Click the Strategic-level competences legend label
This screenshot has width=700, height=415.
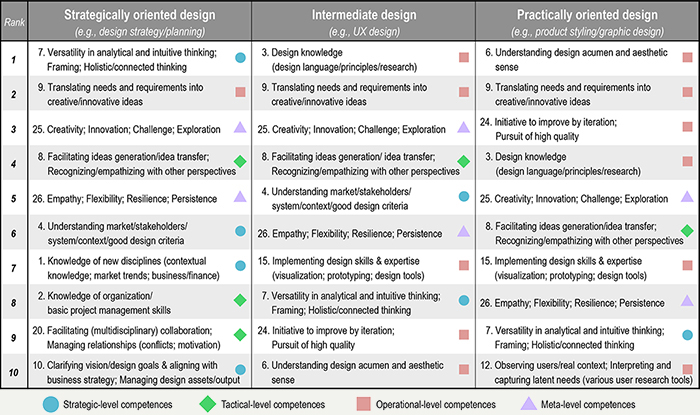pos(117,405)
